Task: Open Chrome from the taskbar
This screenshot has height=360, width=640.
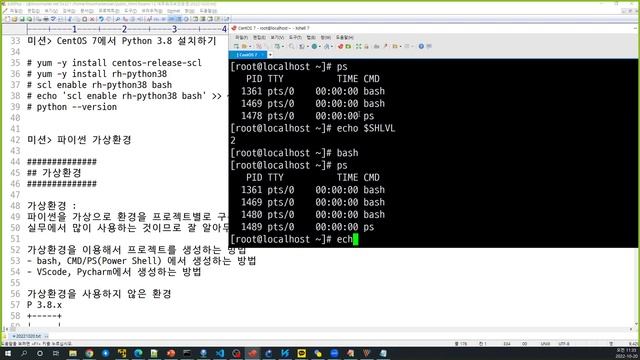Action: pyautogui.click(x=89, y=353)
